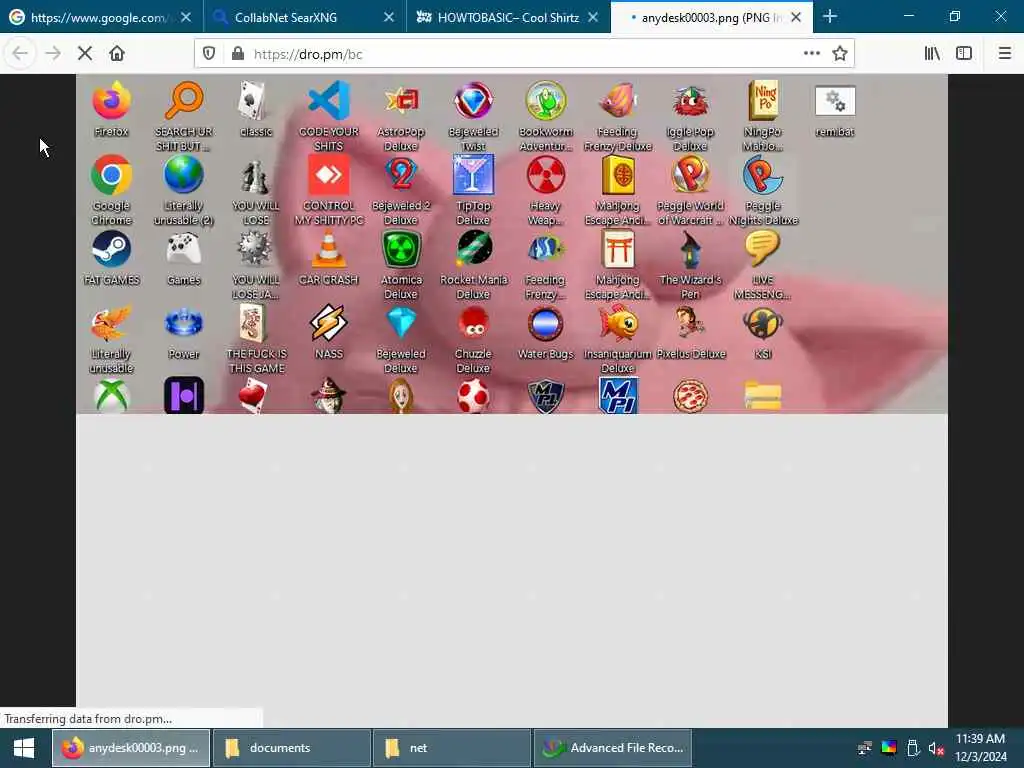Screen dimensions: 1024x768
Task: Open the Windows Start menu
Action: coord(24,748)
